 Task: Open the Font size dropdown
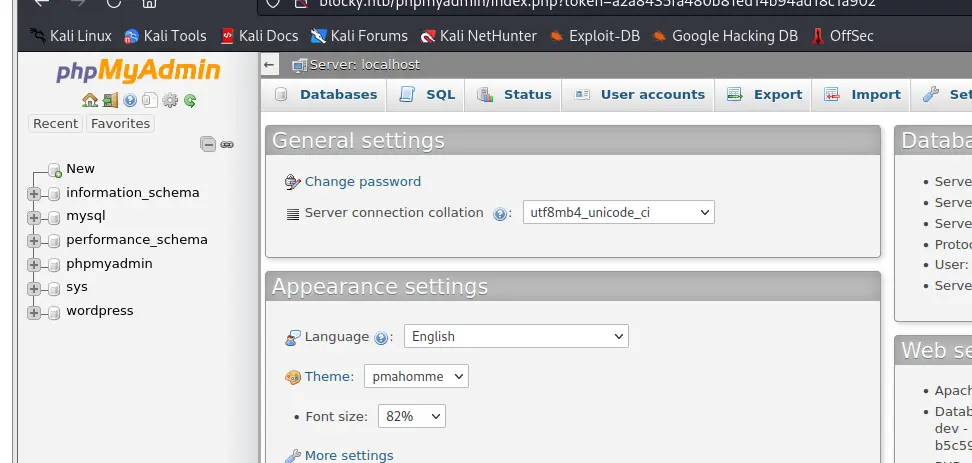coord(411,417)
